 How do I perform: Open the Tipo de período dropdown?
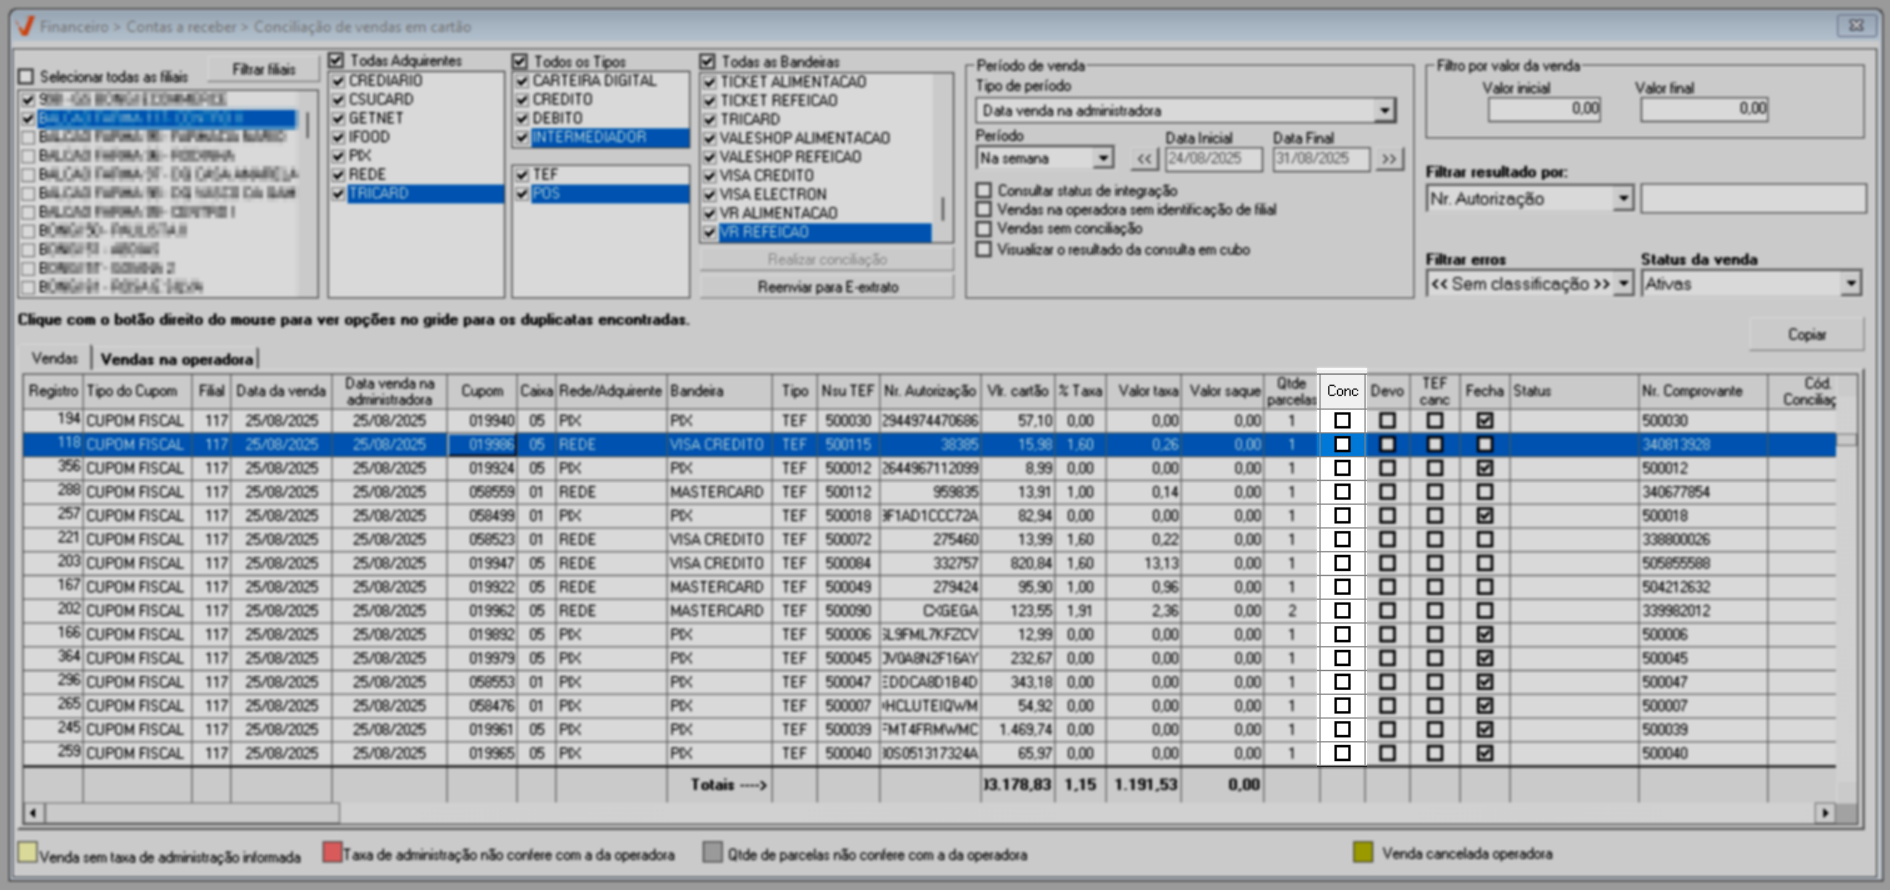1384,111
